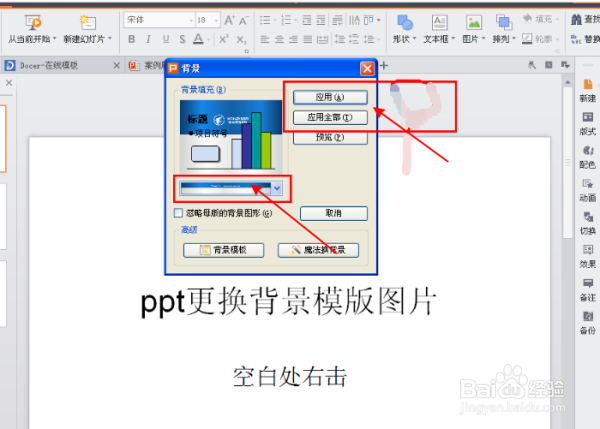This screenshot has width=600, height=429.
Task: Click the numbered list icon
Action: tap(286, 20)
